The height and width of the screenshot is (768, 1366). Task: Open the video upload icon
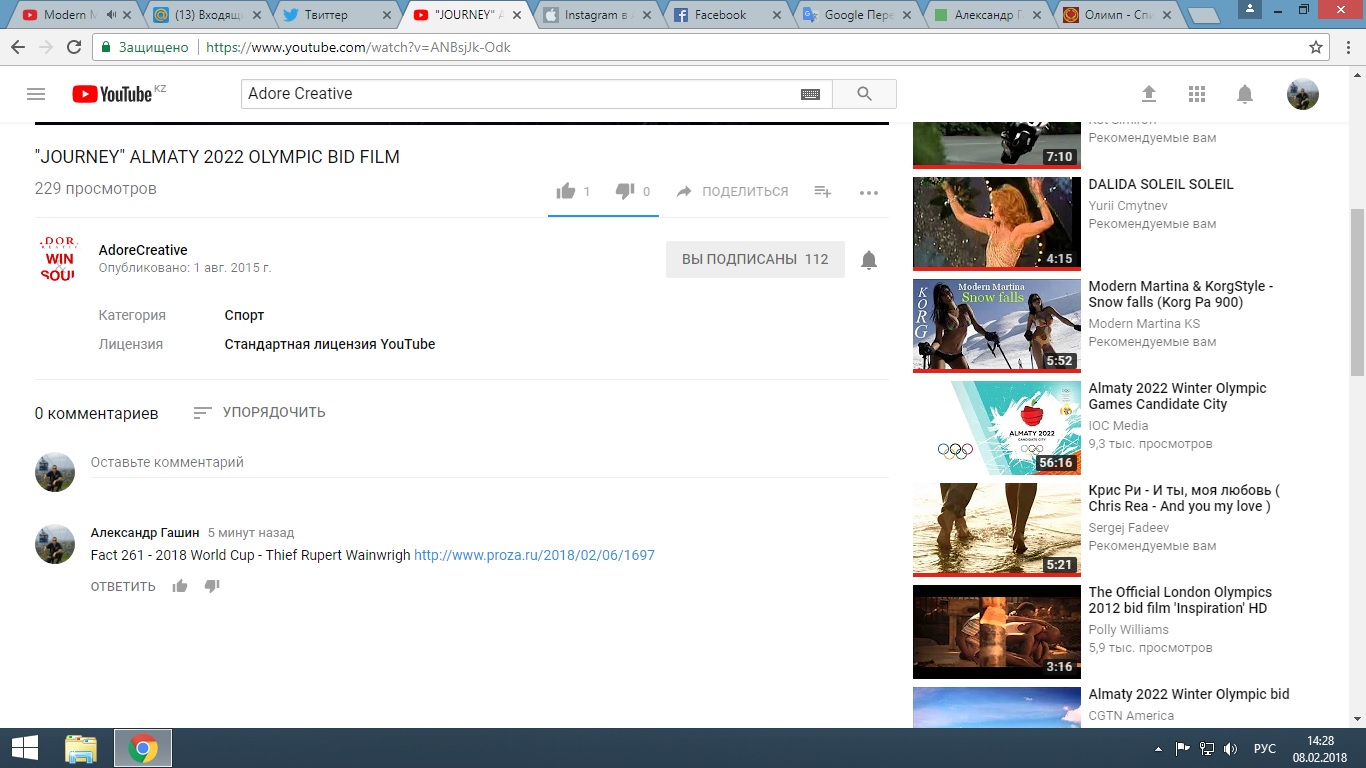1149,94
